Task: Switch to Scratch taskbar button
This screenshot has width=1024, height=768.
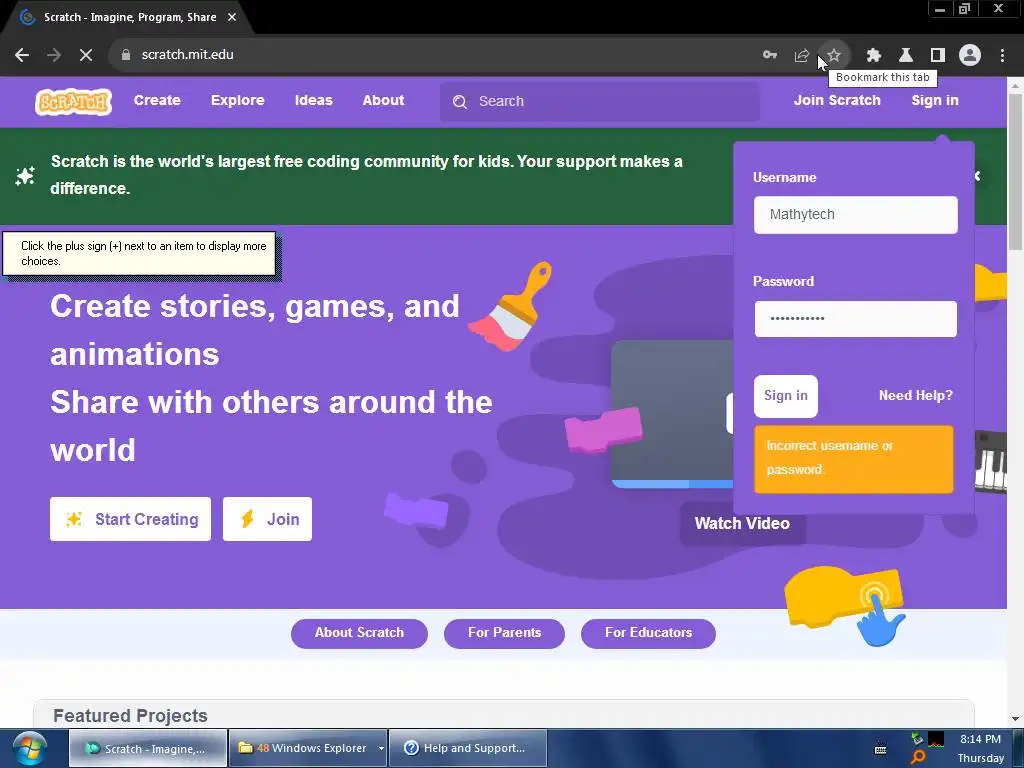Action: [x=148, y=748]
